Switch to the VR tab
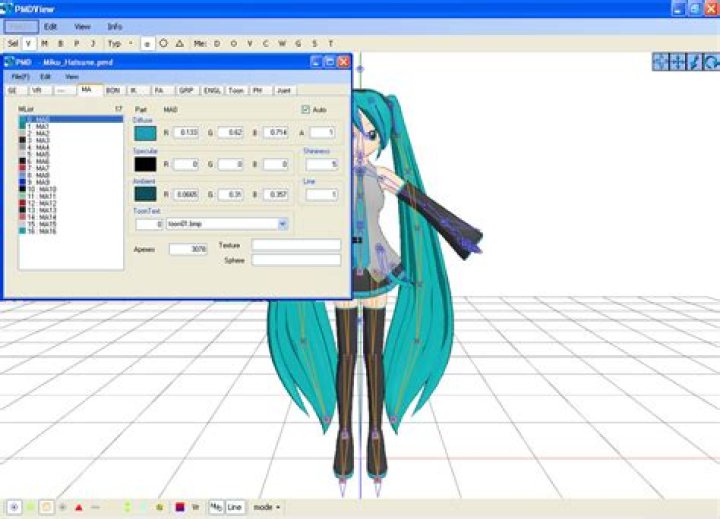The height and width of the screenshot is (519, 720). 40,90
